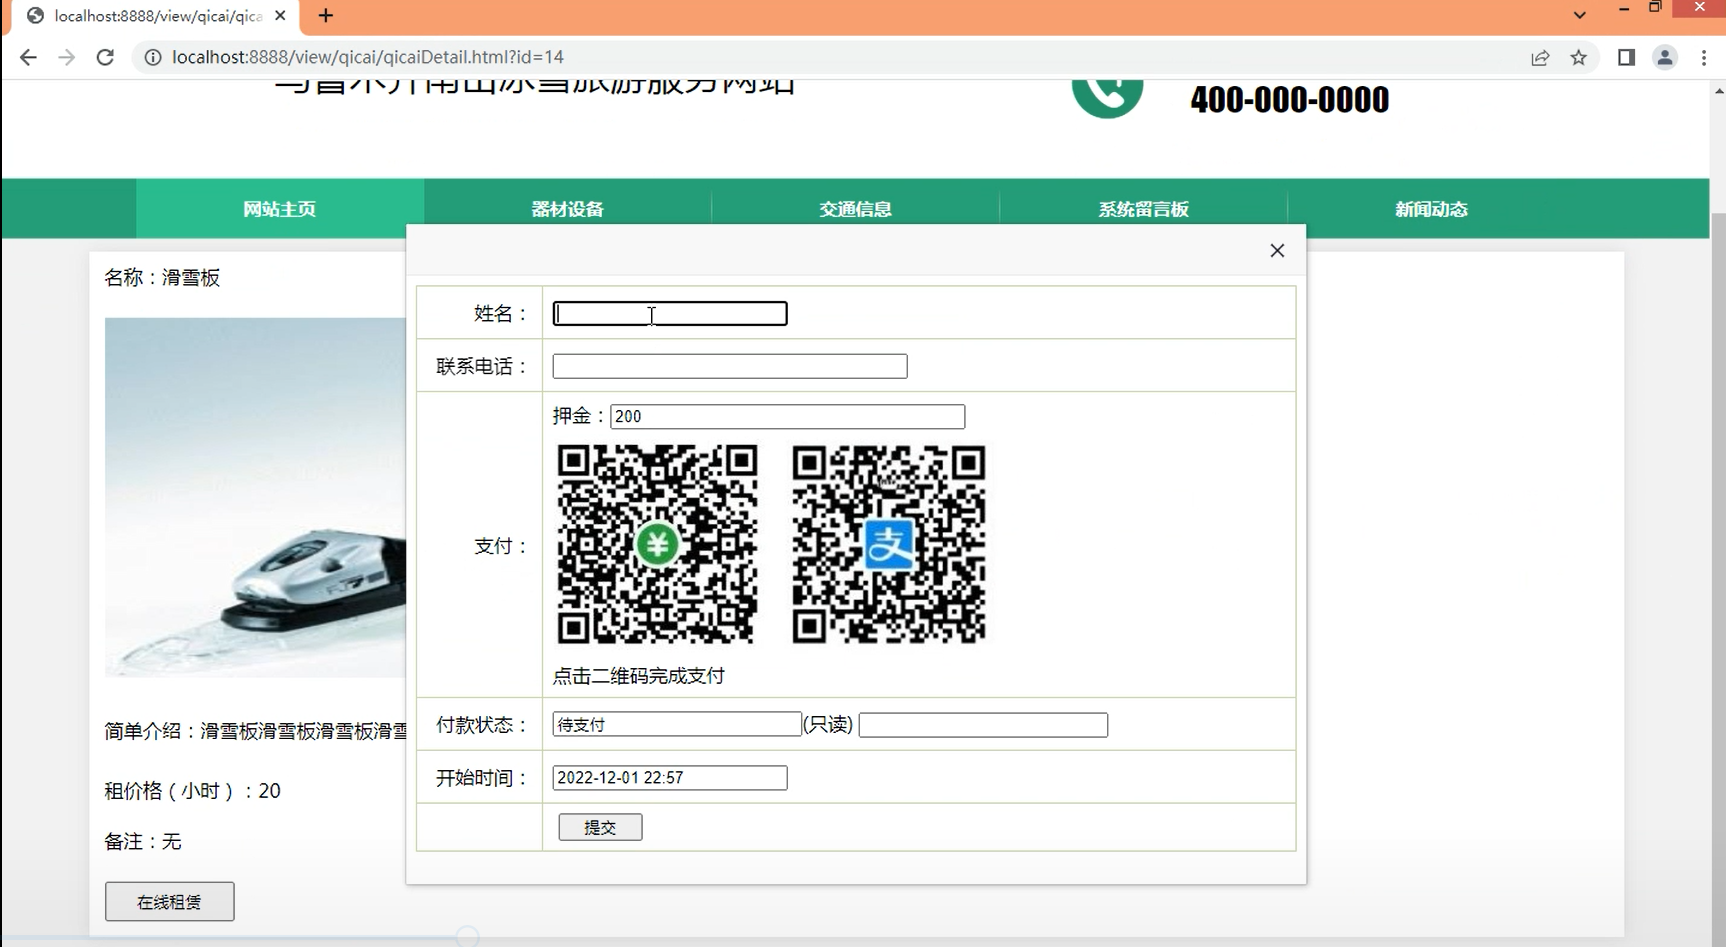Open the 器材设备 navigation tab
Screen dimensions: 1726x947
coord(567,209)
